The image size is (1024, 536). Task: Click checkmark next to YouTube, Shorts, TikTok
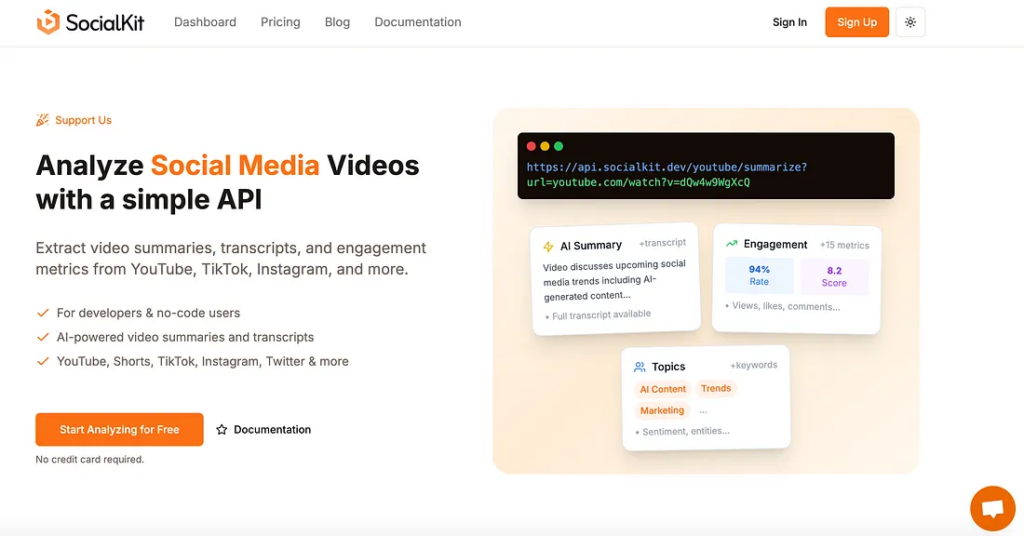click(43, 362)
